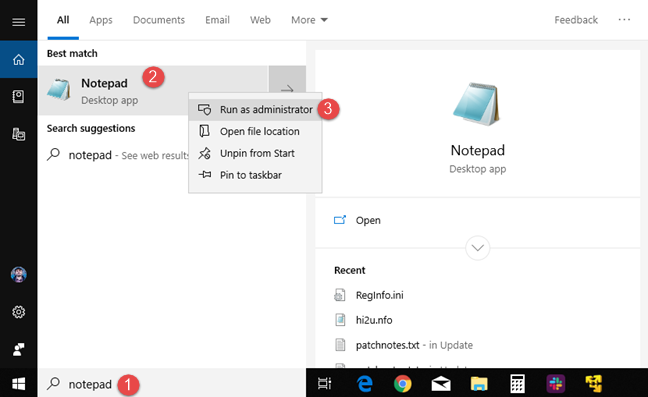Choose Pin to taskbar

click(x=255, y=175)
